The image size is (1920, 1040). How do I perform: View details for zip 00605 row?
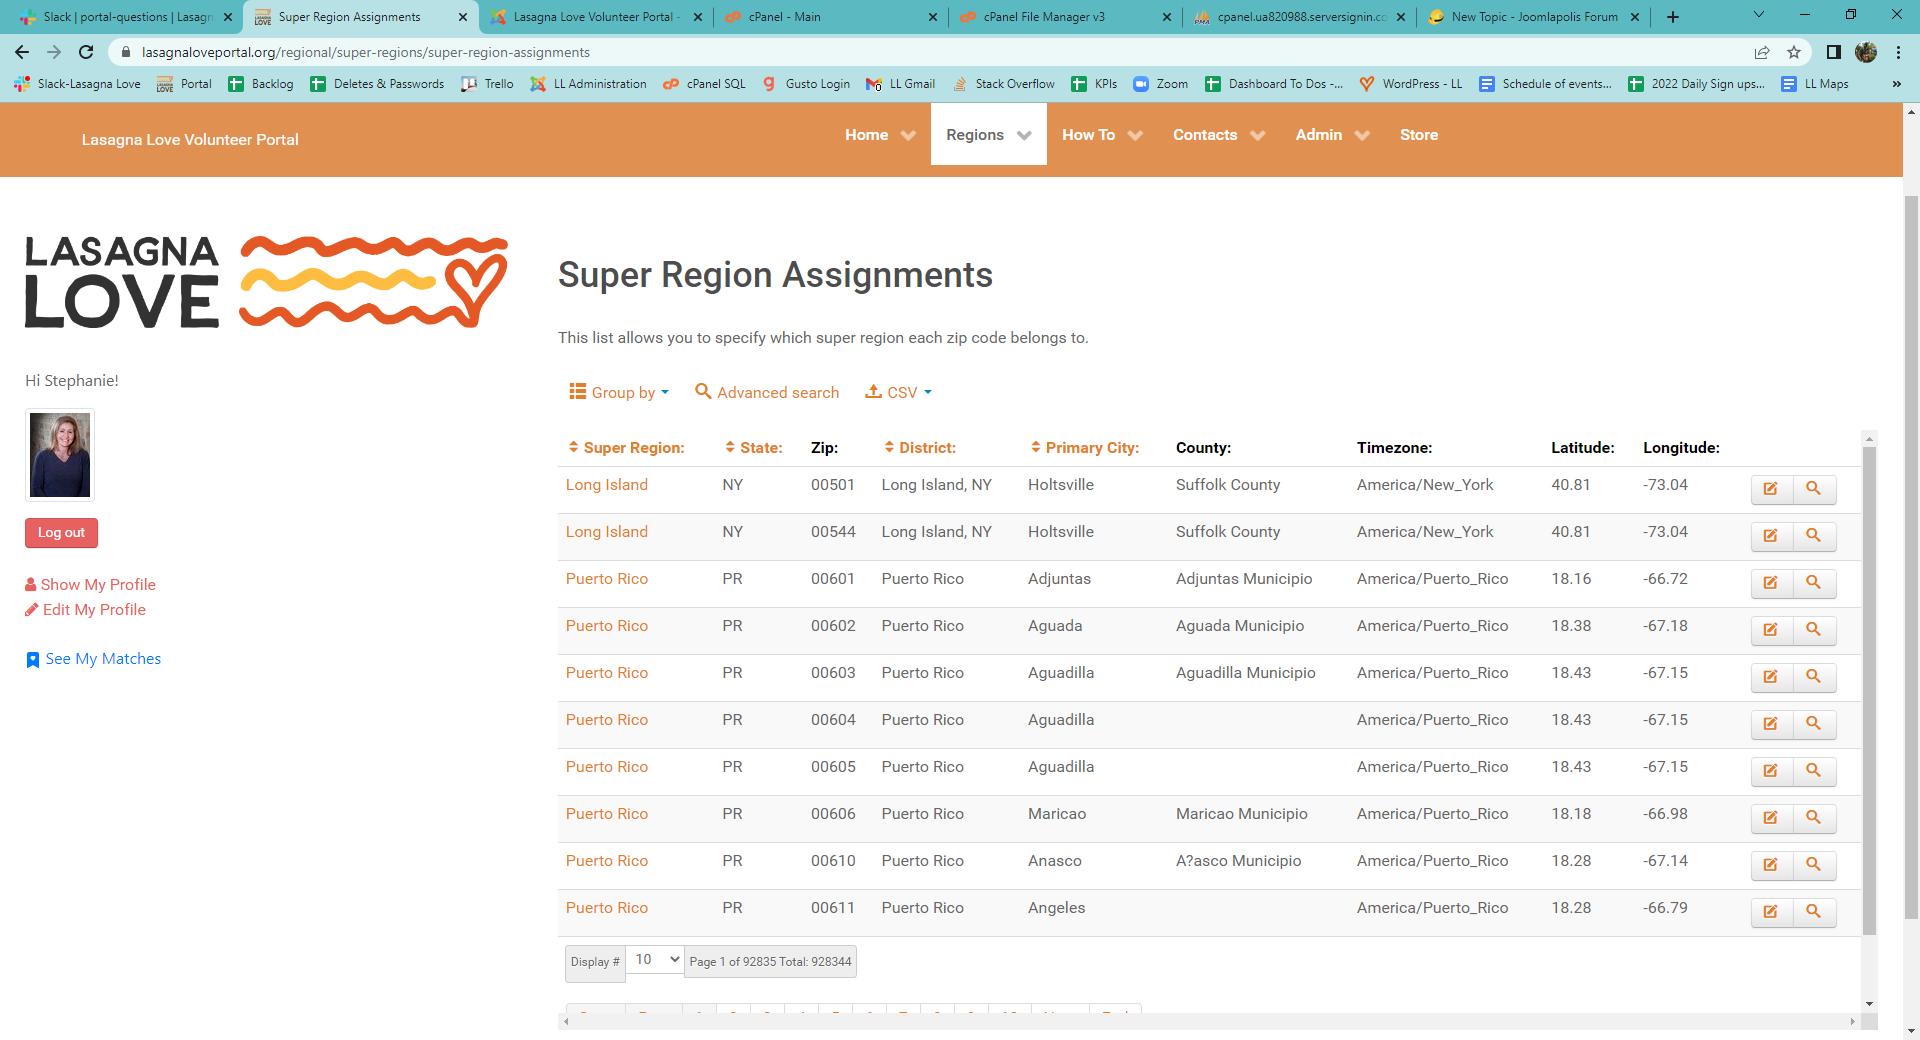tap(1814, 771)
